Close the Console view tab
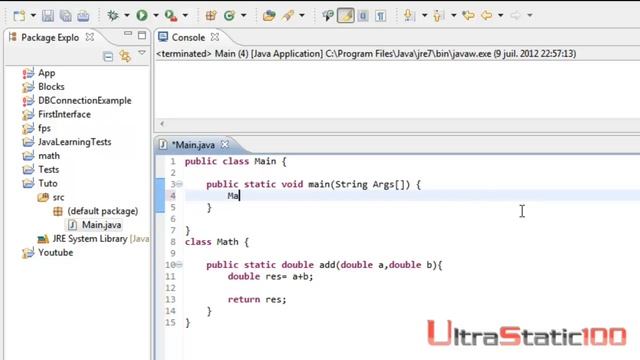 click(215, 37)
